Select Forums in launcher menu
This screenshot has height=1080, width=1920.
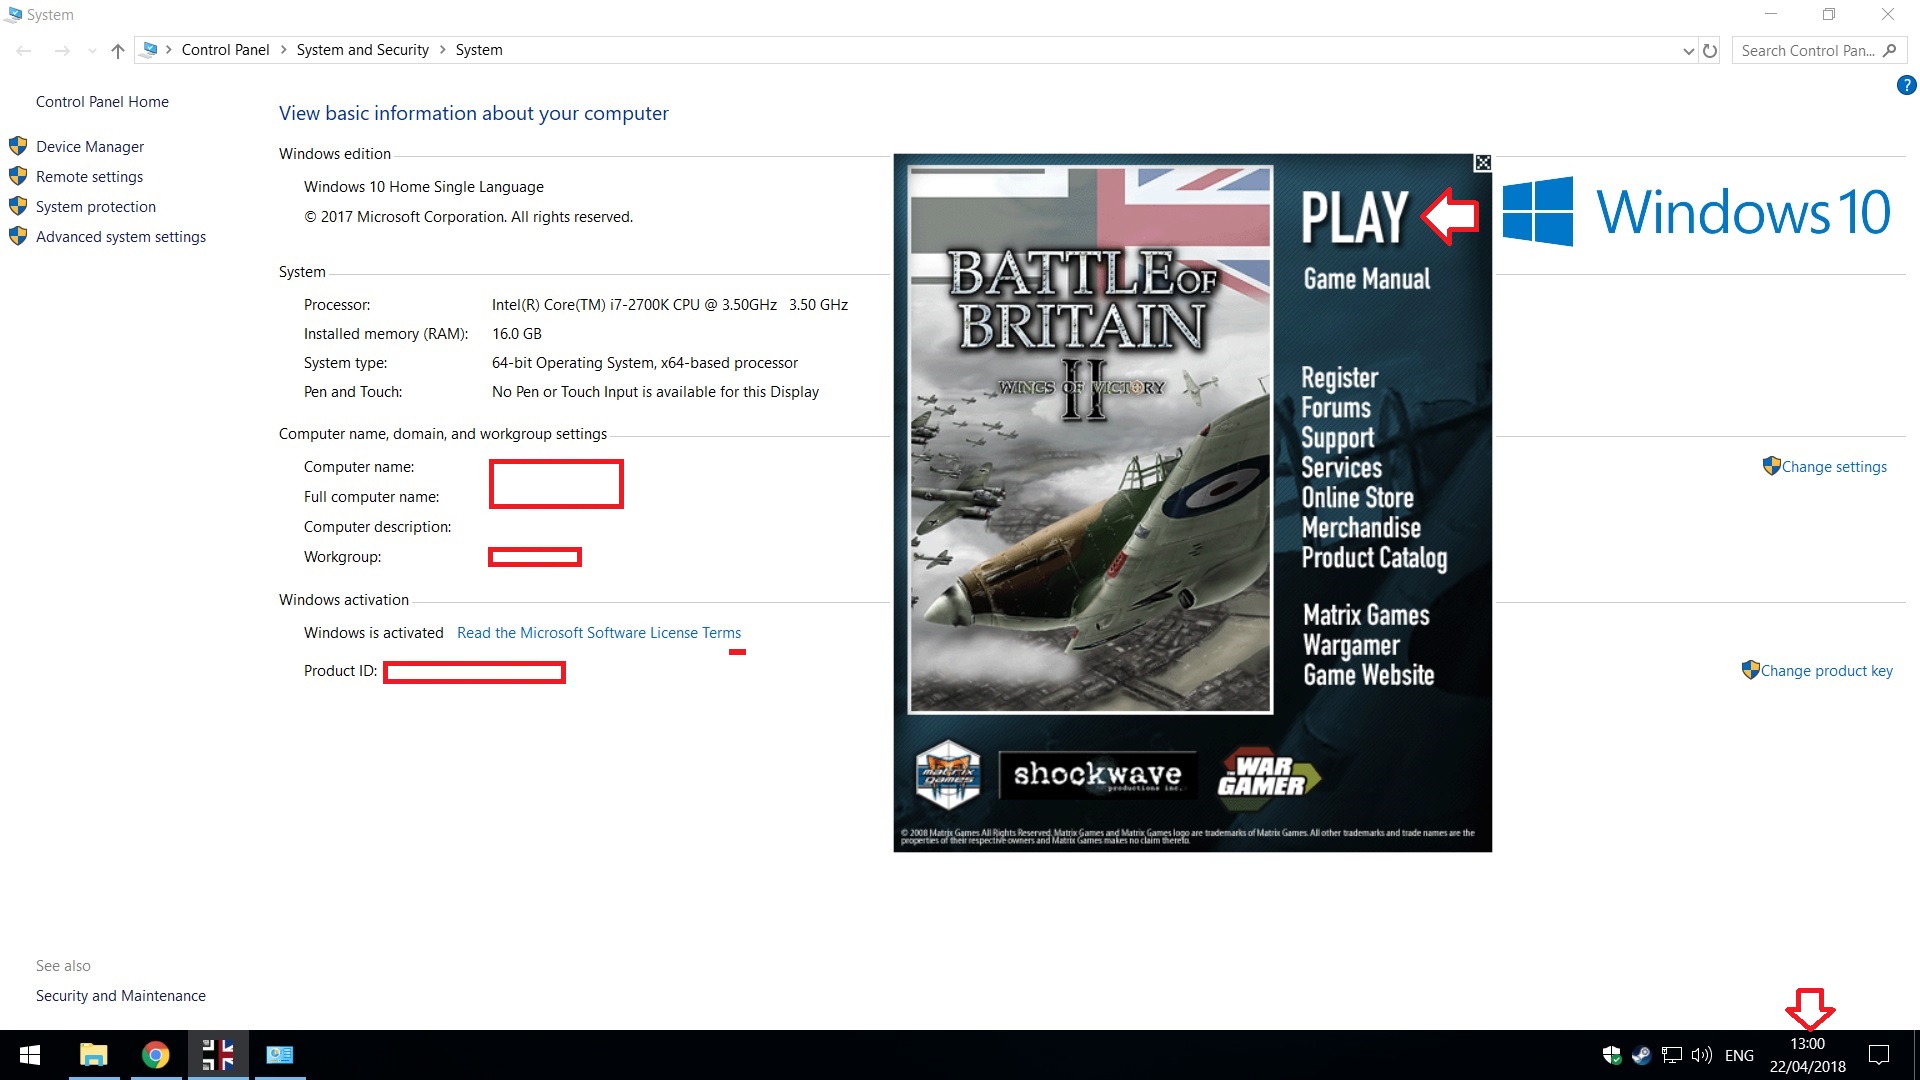coord(1335,408)
